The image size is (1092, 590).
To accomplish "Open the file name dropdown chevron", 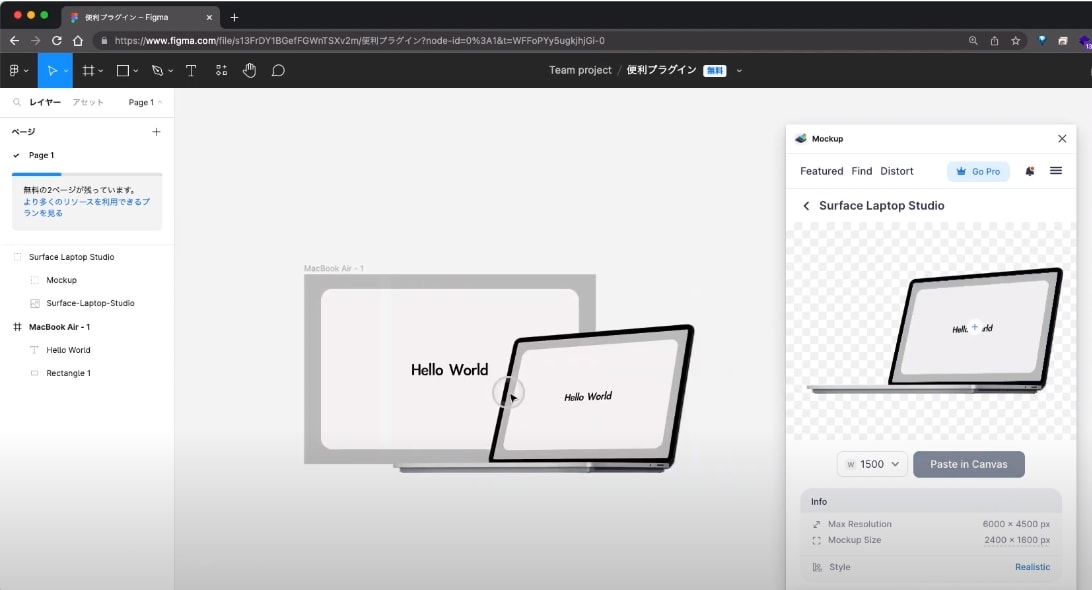I will pos(739,70).
